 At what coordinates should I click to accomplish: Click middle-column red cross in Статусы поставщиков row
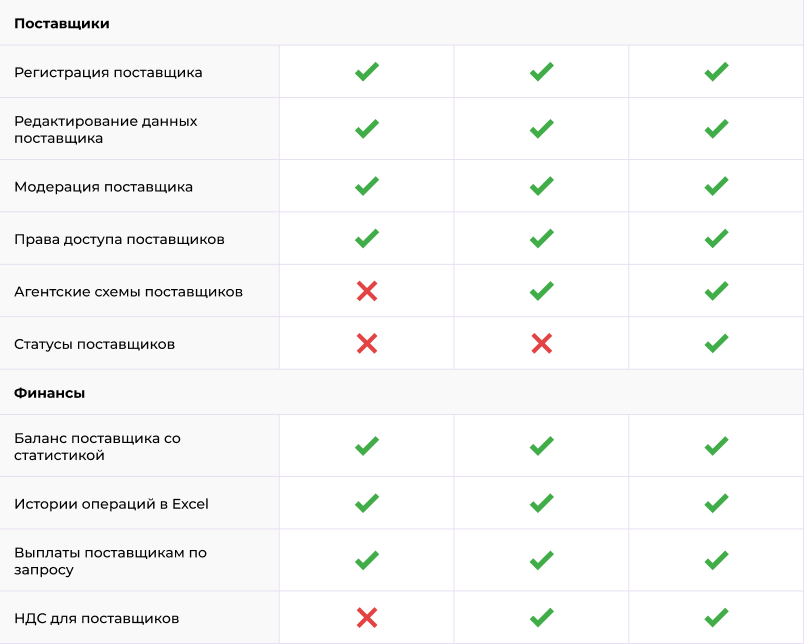tap(541, 343)
